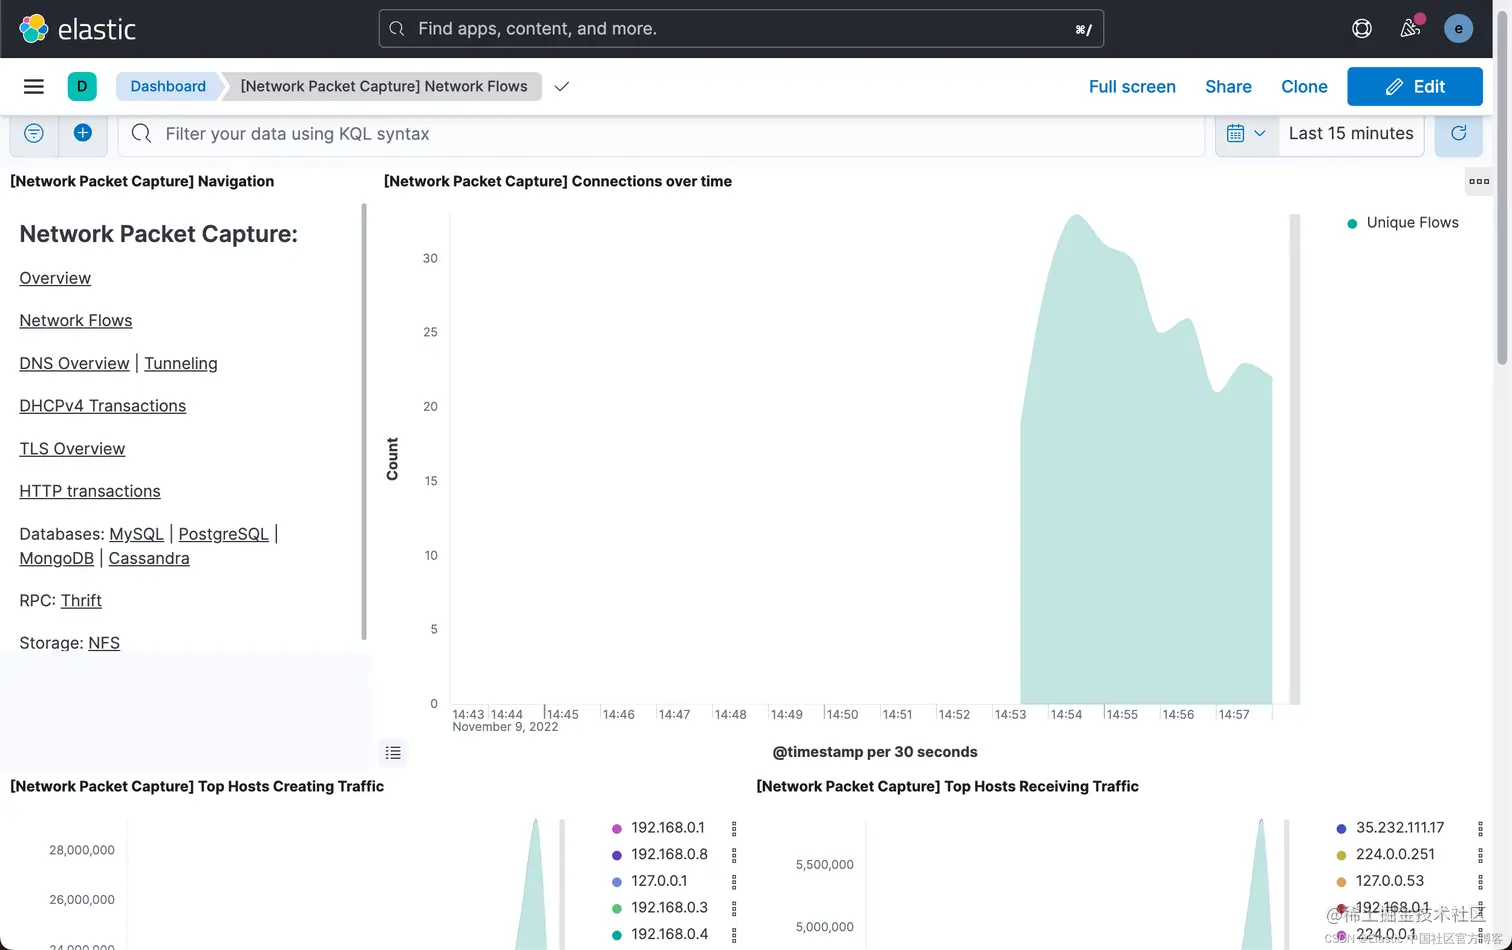
Task: Open options for creating-traffic 127.0.0.1 legend entry
Action: tap(734, 881)
